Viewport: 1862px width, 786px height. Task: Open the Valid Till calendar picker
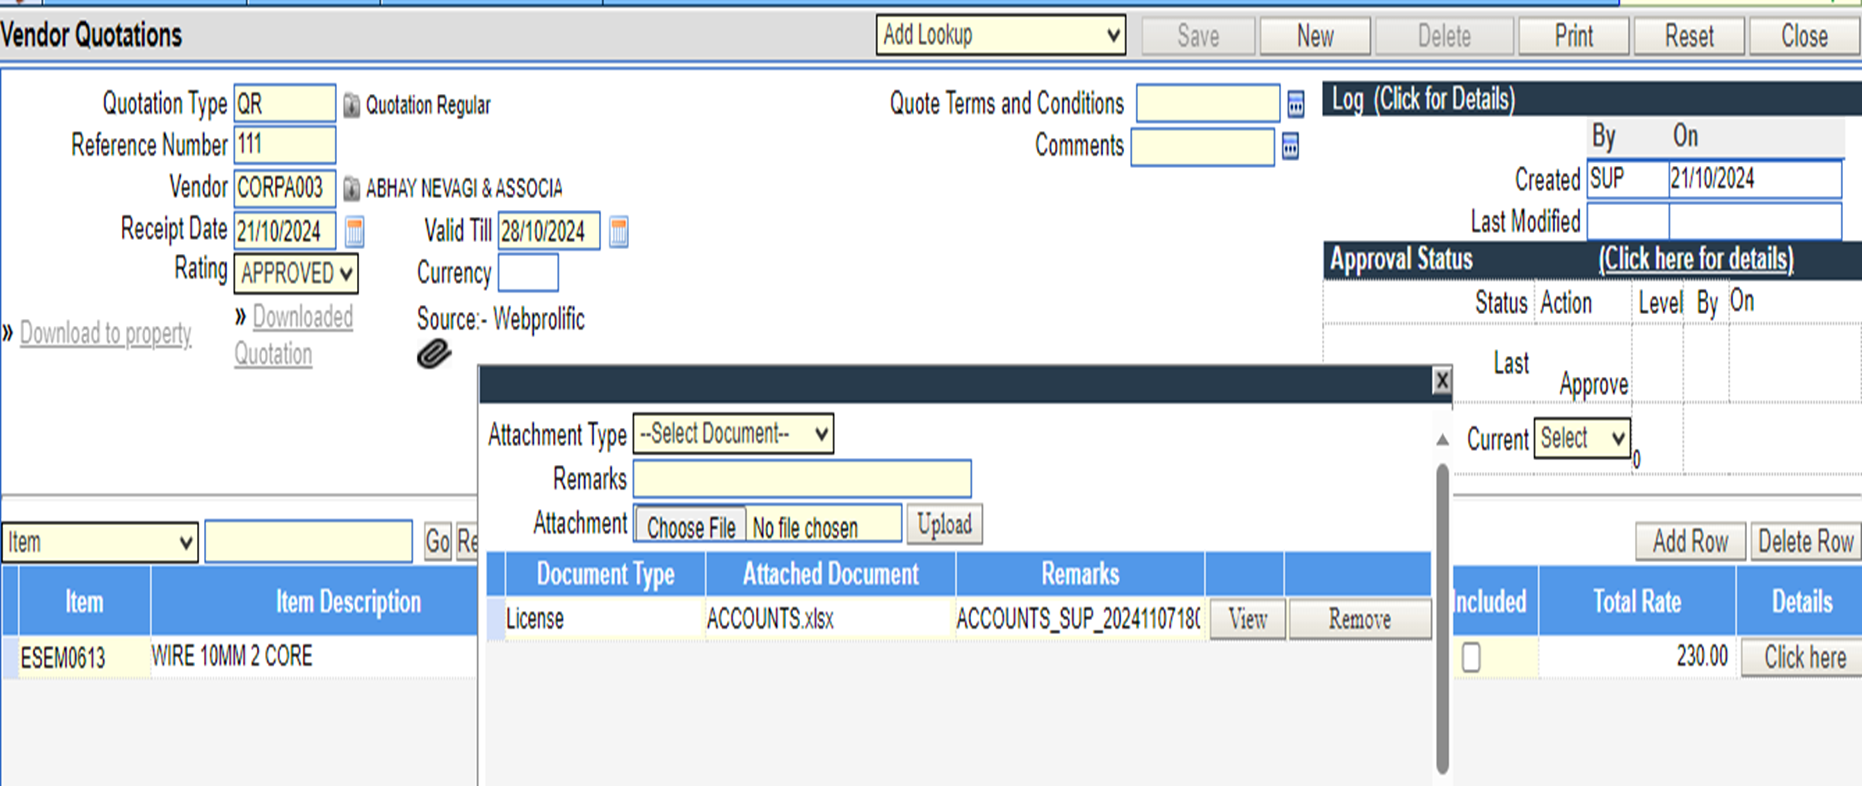[x=619, y=232]
